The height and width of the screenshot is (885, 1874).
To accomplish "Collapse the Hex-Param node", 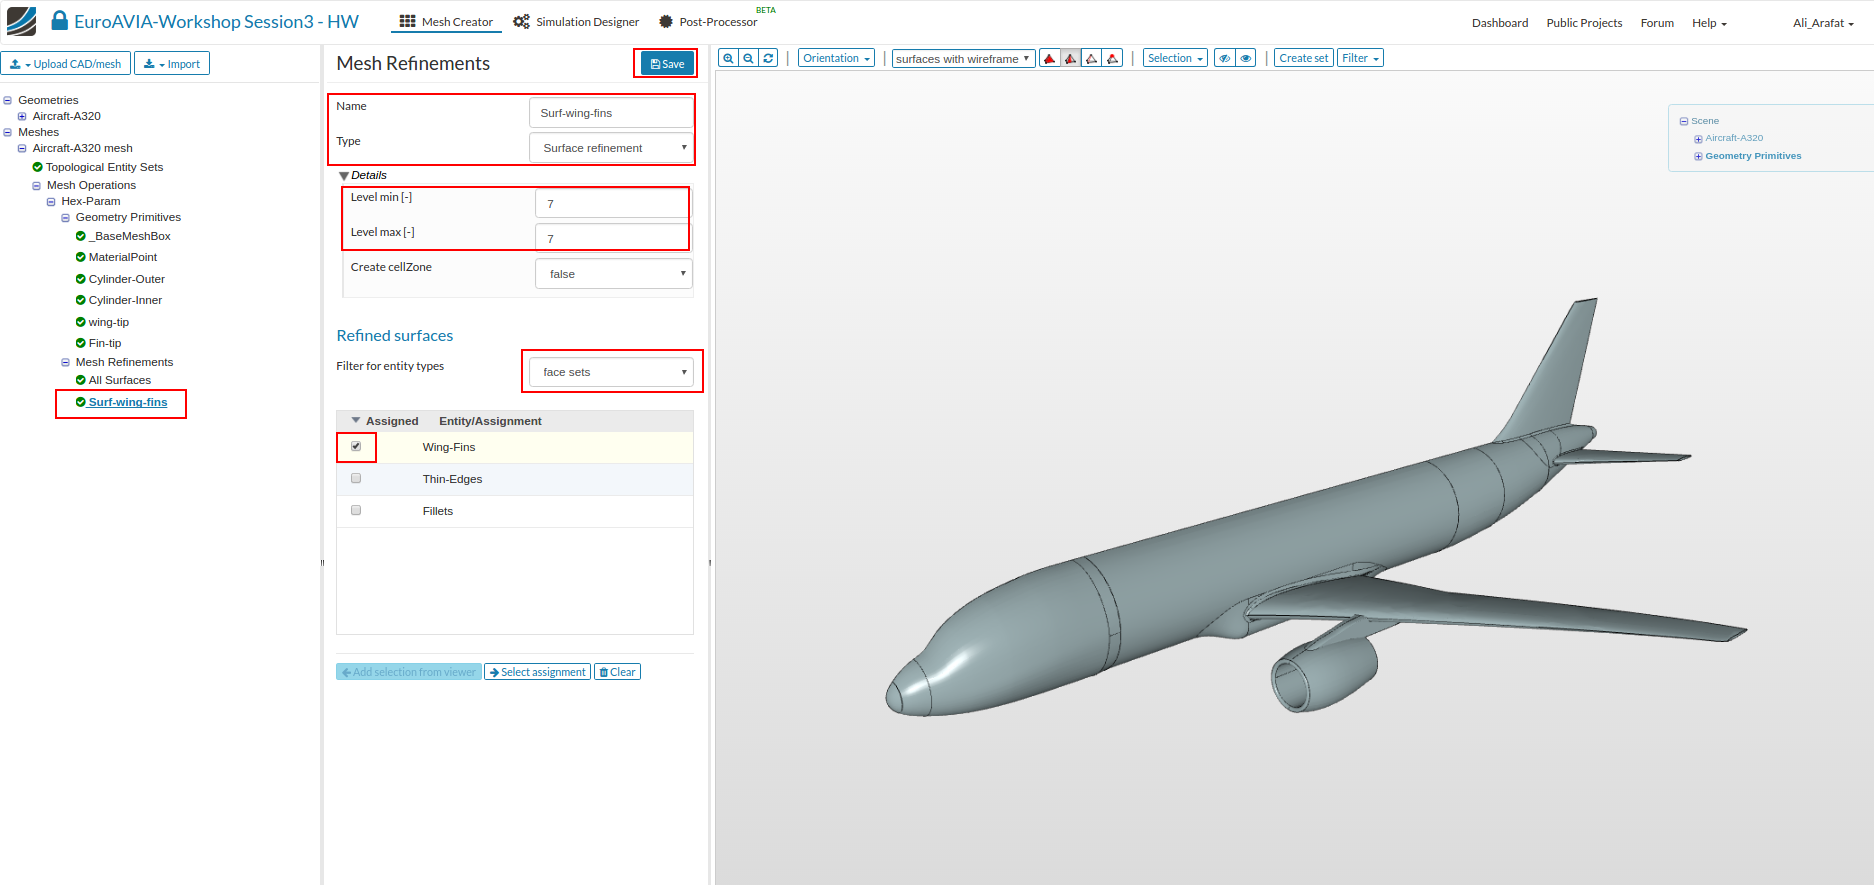I will (x=51, y=201).
